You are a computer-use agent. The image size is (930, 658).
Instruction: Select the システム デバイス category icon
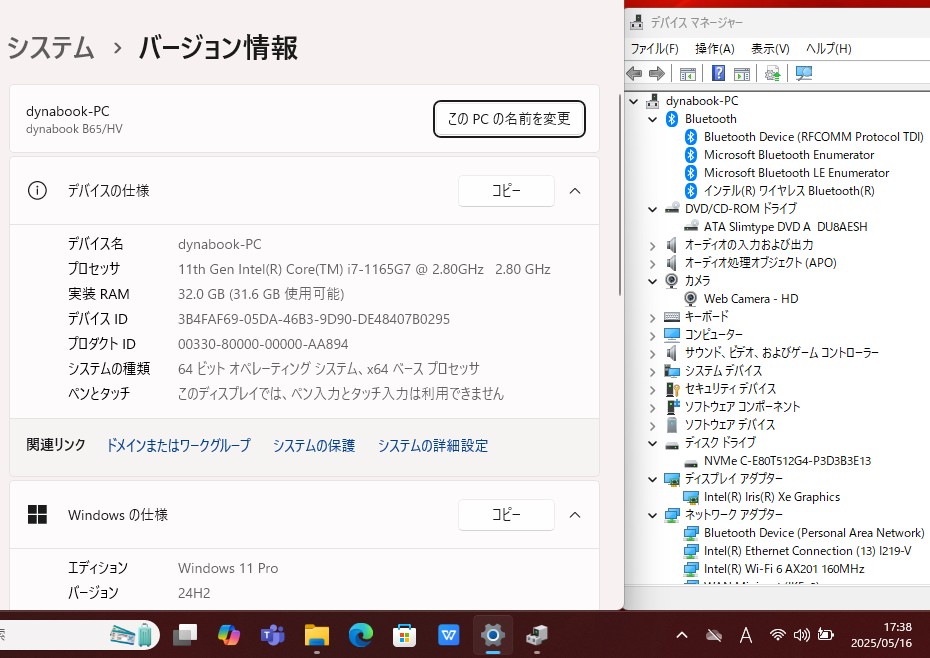click(672, 371)
